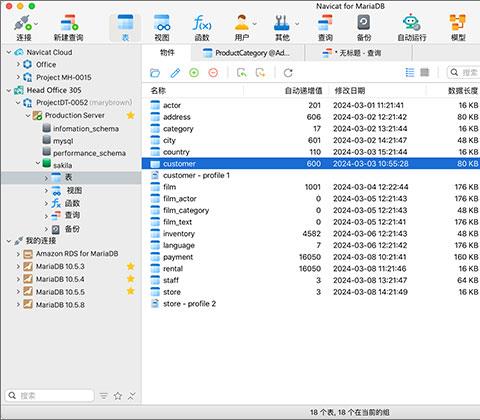Open the 自动运行 automation robot icon

411,23
